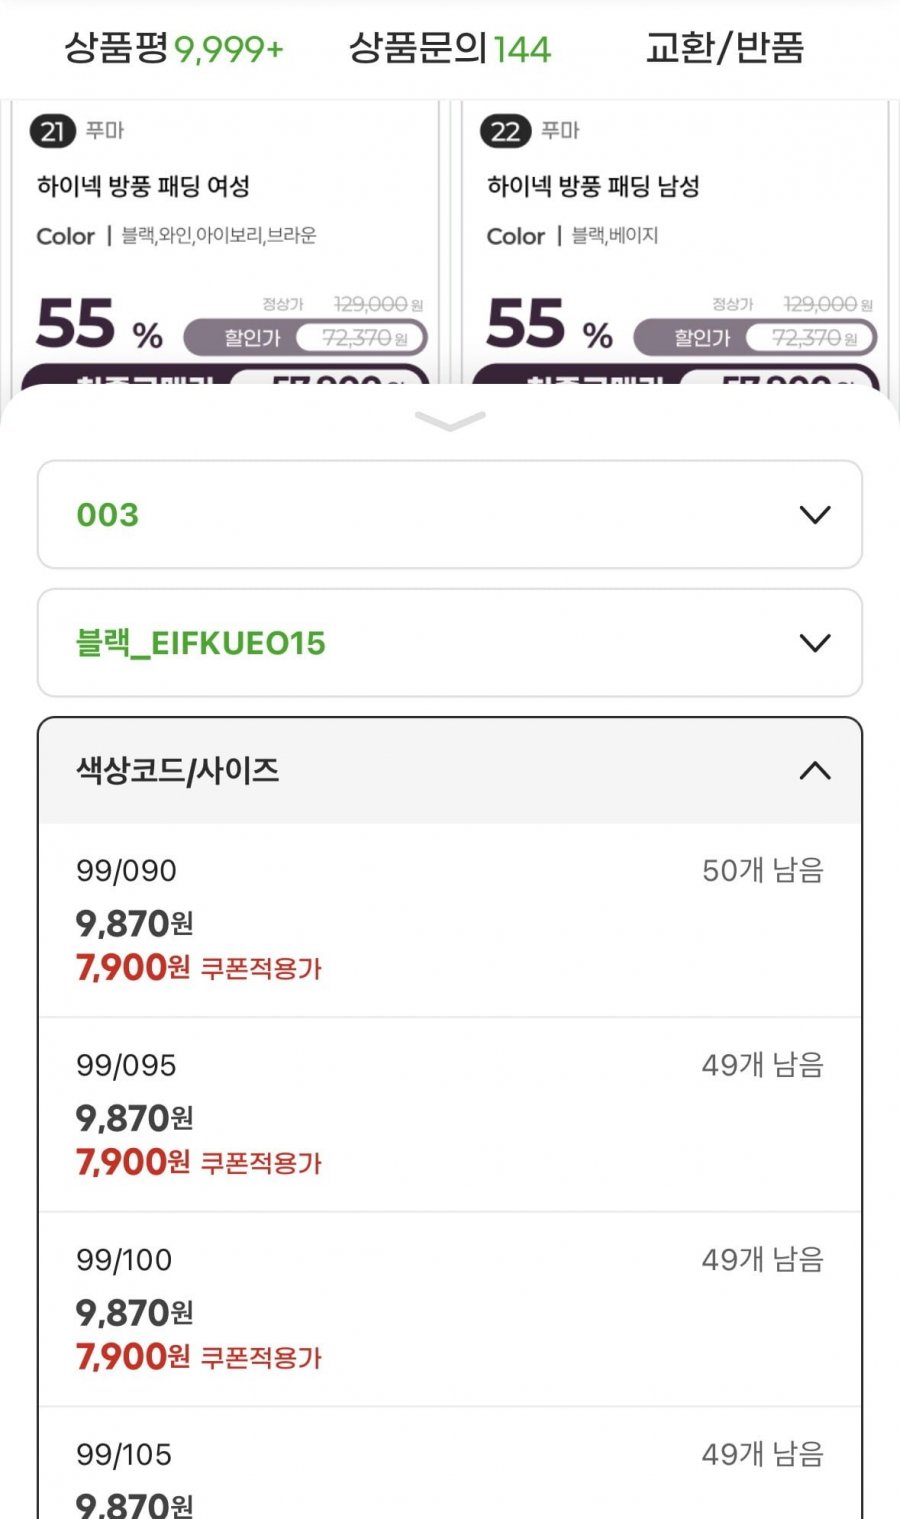Screen dimensions: 900x1519
Task: Click the number 21 badge icon
Action: [x=52, y=131]
